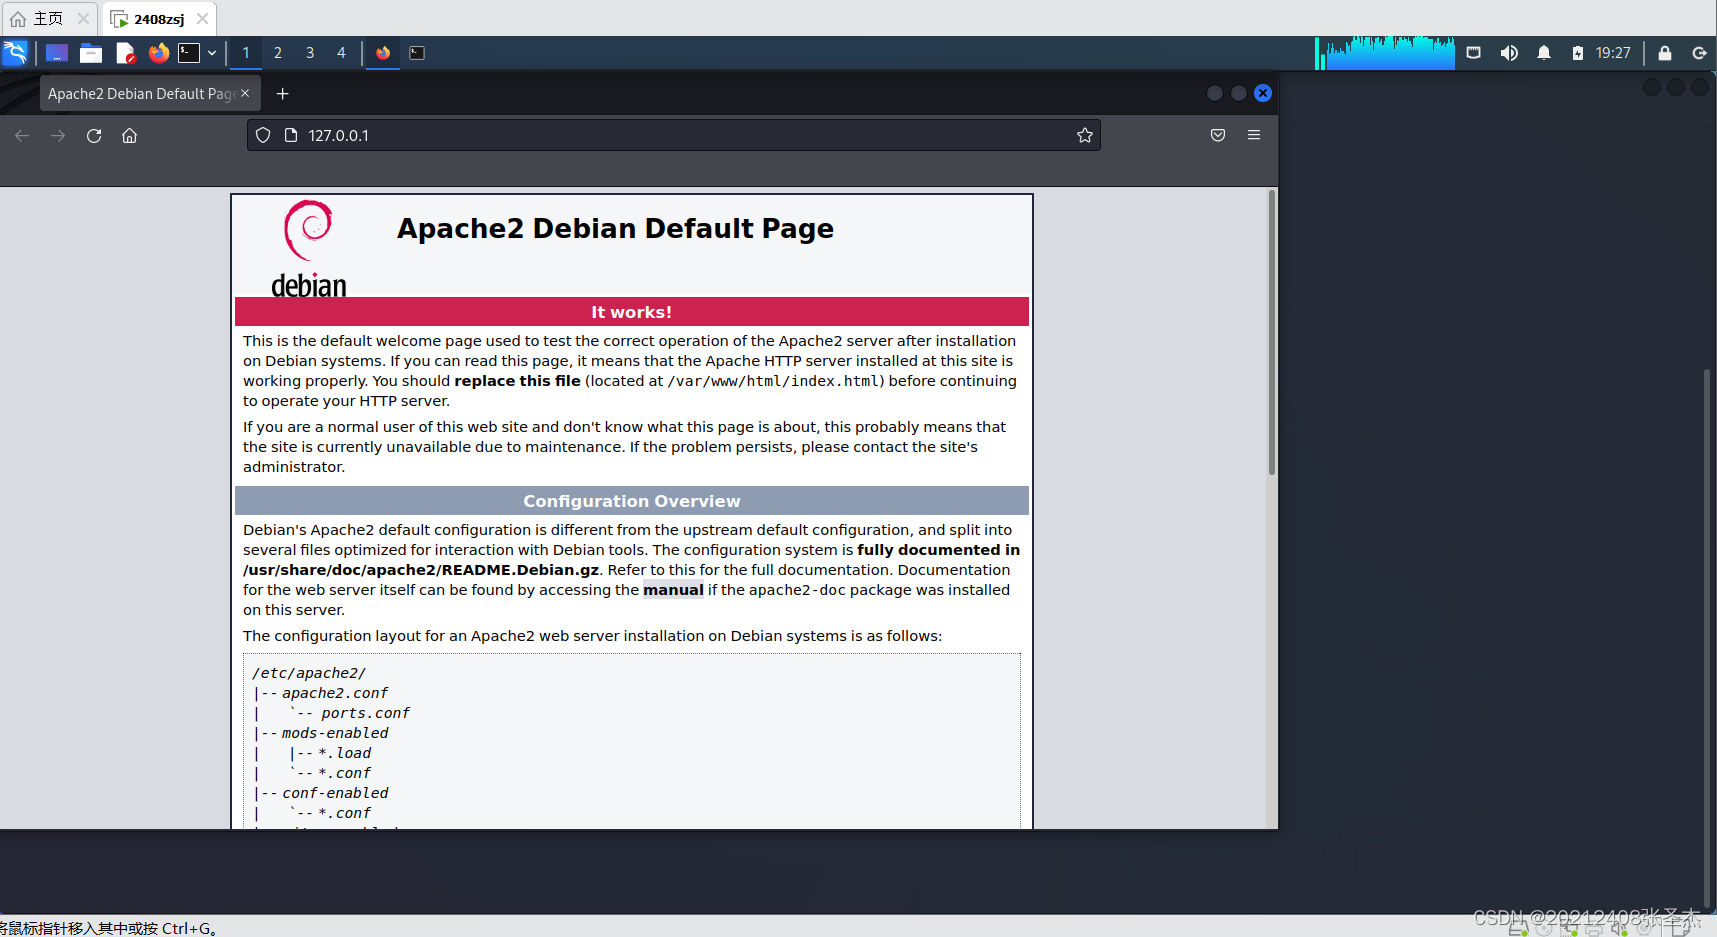The image size is (1717, 937).
Task: Click the Apache2 Debian Default Page heading
Action: 615,229
